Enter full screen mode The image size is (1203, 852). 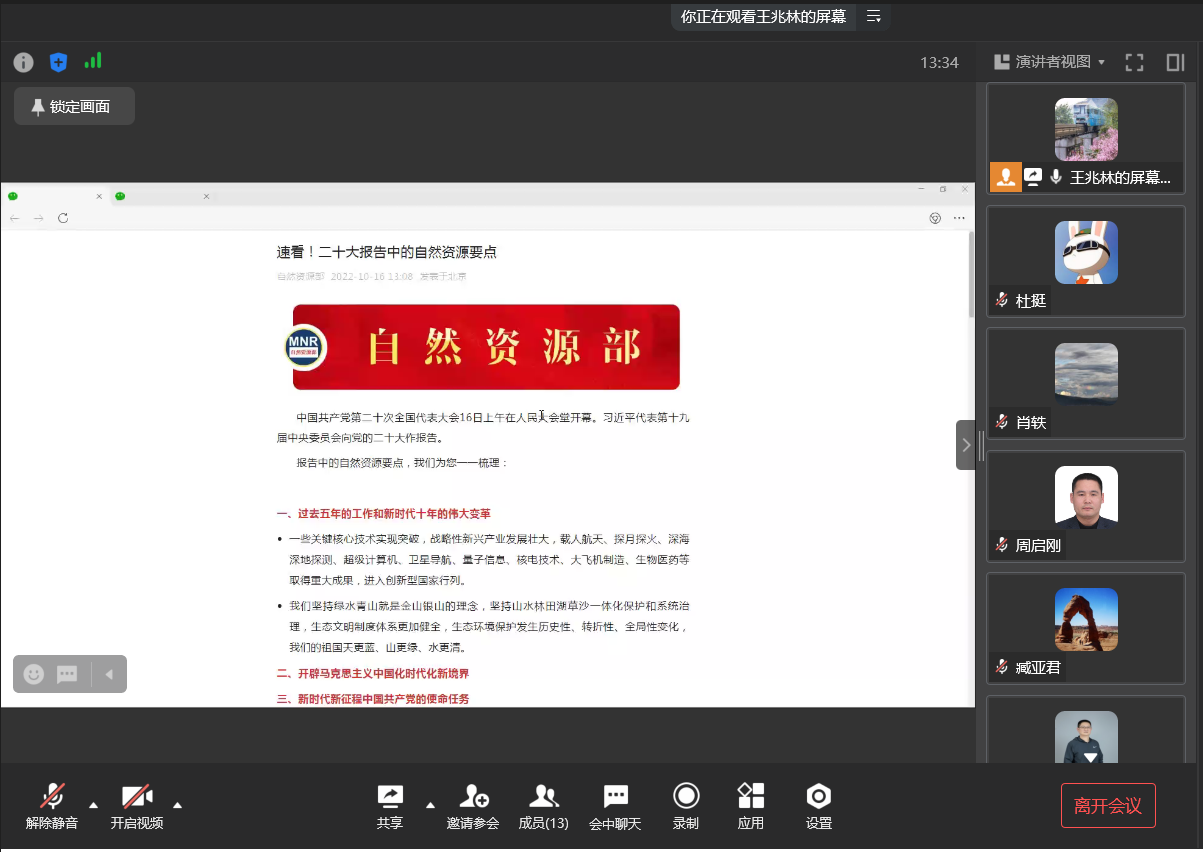point(1134,62)
